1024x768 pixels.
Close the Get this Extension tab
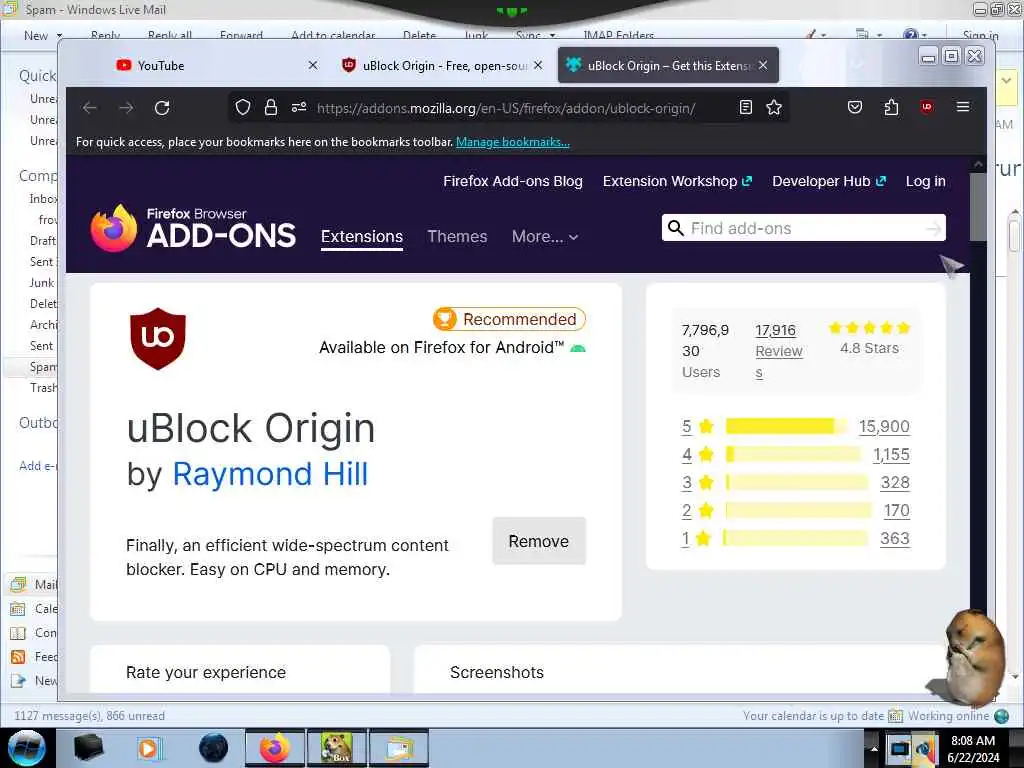[763, 65]
